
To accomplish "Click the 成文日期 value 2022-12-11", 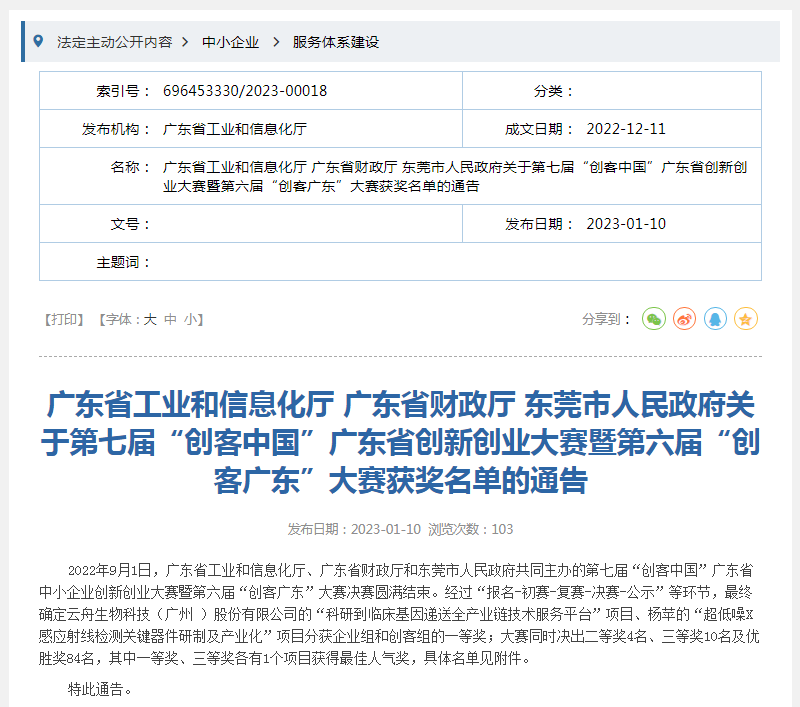I will 626,129.
